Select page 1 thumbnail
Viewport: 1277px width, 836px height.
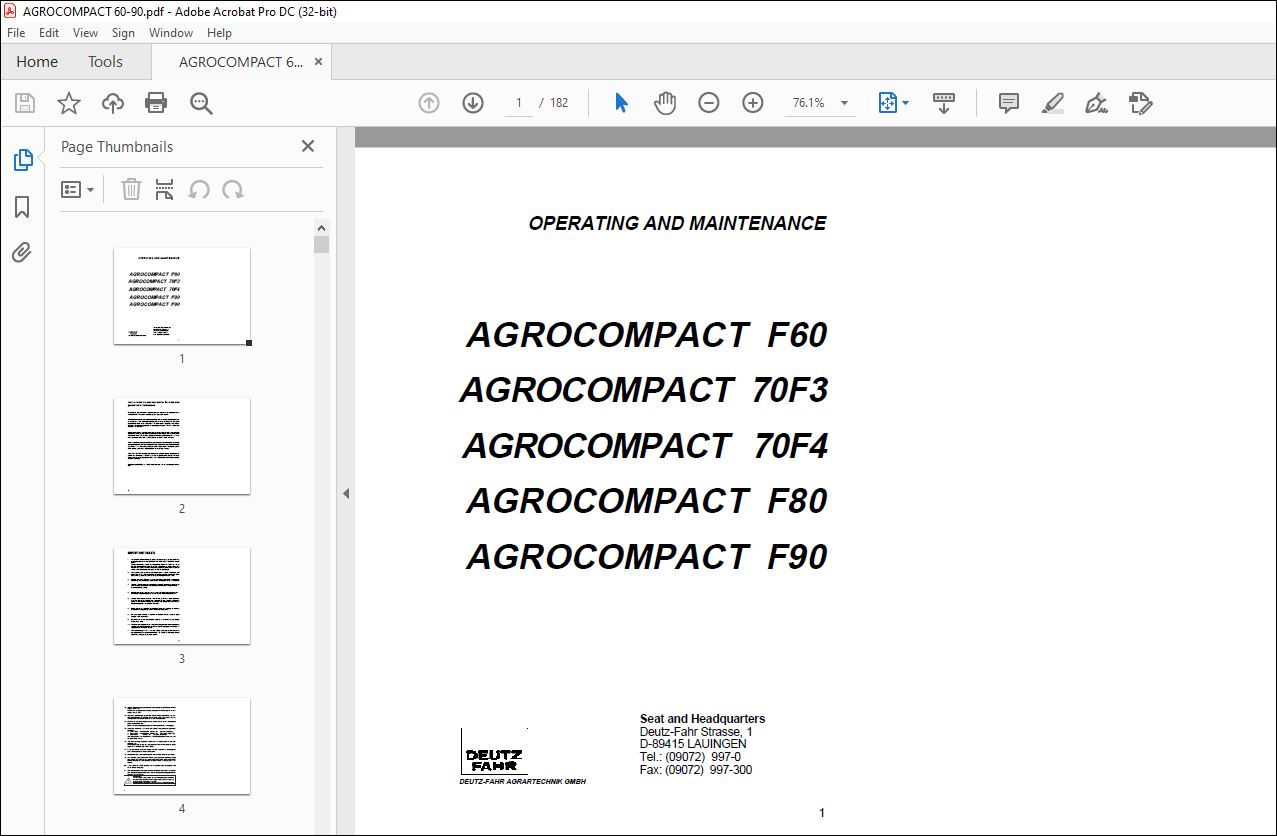(x=182, y=296)
